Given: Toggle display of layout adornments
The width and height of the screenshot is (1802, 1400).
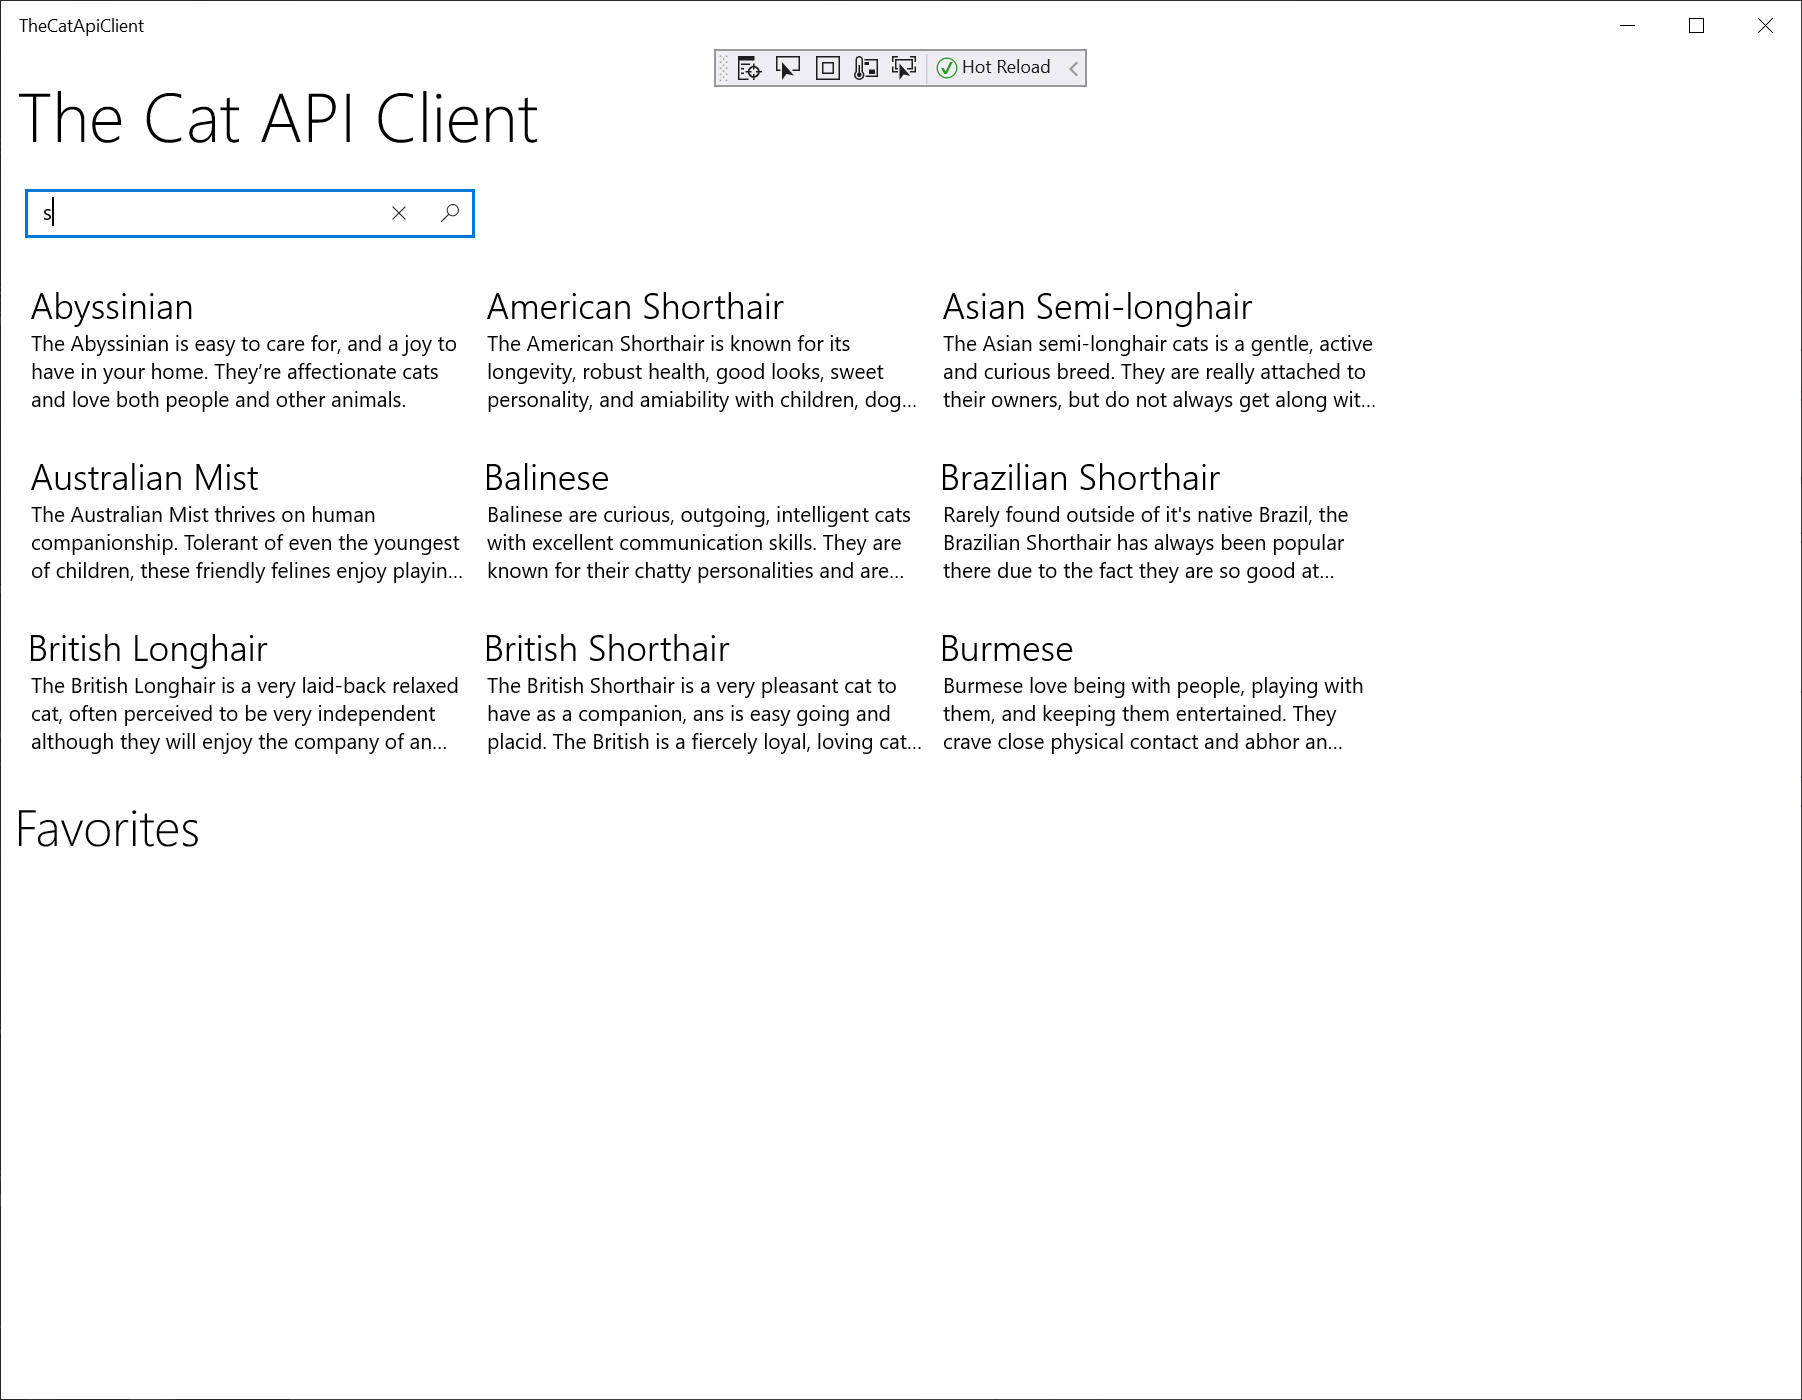Looking at the screenshot, I should [827, 67].
